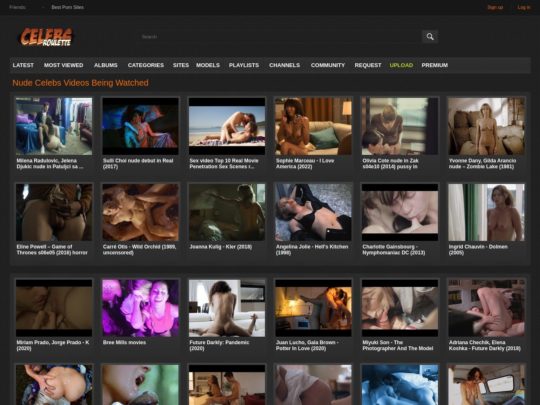Go to the Playlists page
Screen dimensions: 540x405
click(244, 65)
